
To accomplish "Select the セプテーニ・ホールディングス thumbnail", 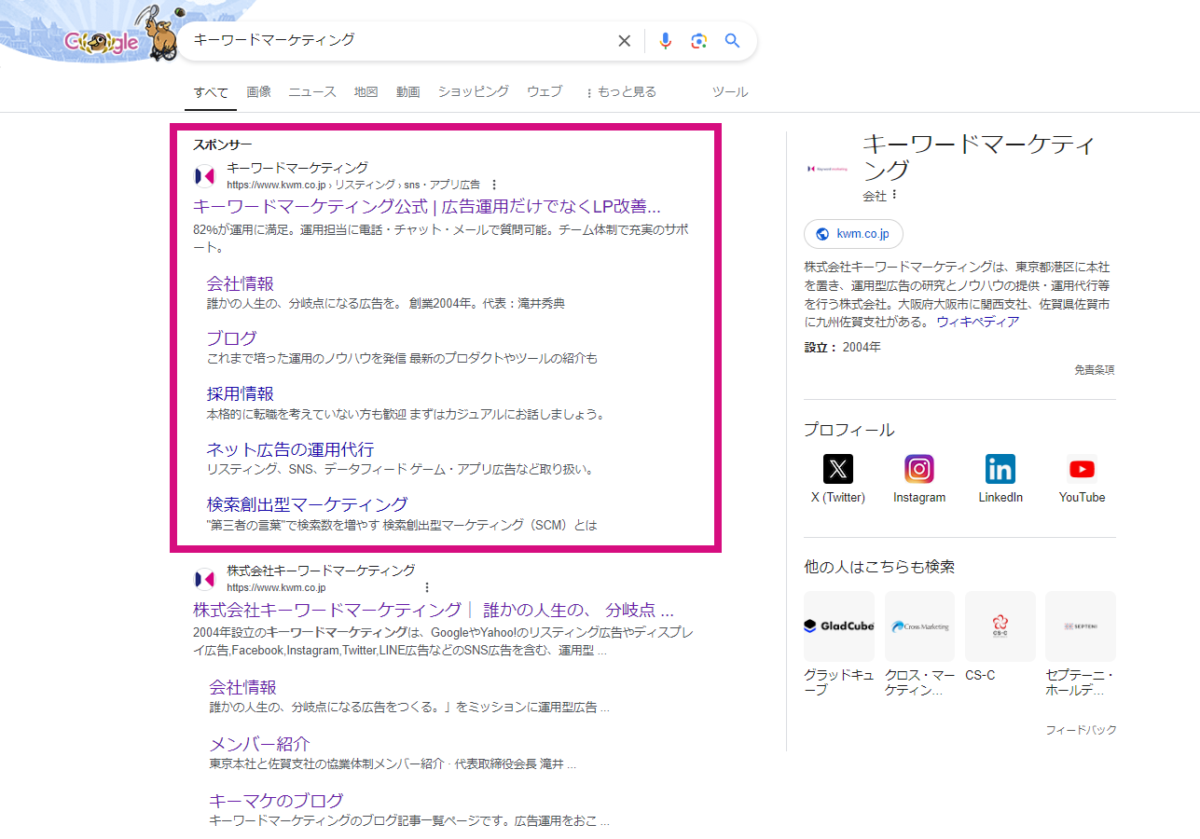I will (1081, 626).
